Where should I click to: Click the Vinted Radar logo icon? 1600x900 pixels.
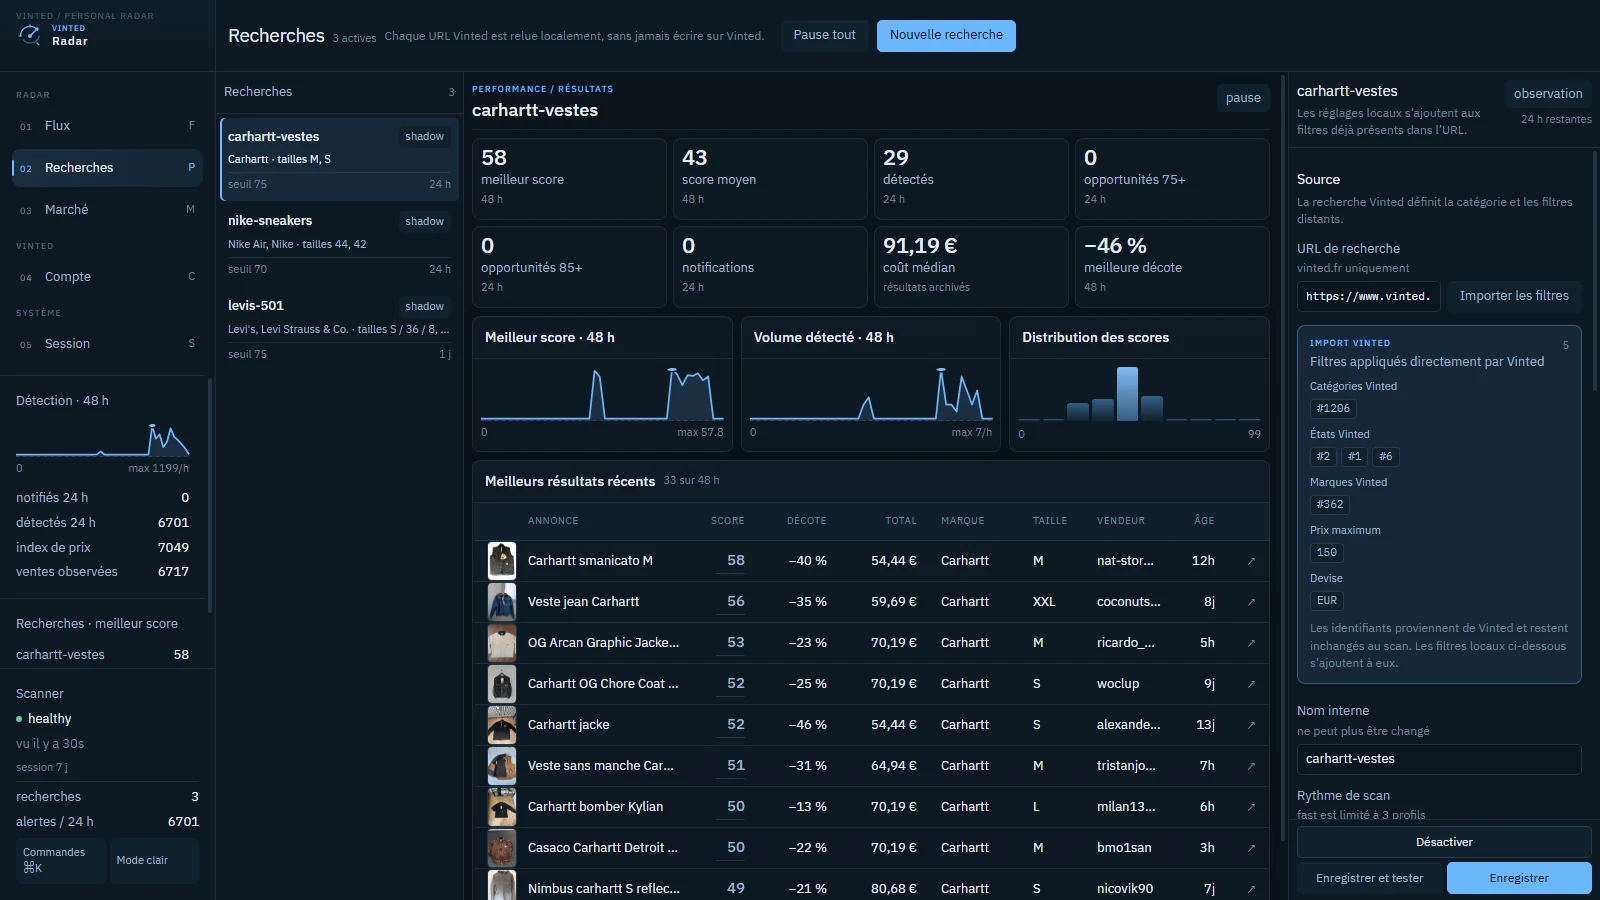click(30, 35)
